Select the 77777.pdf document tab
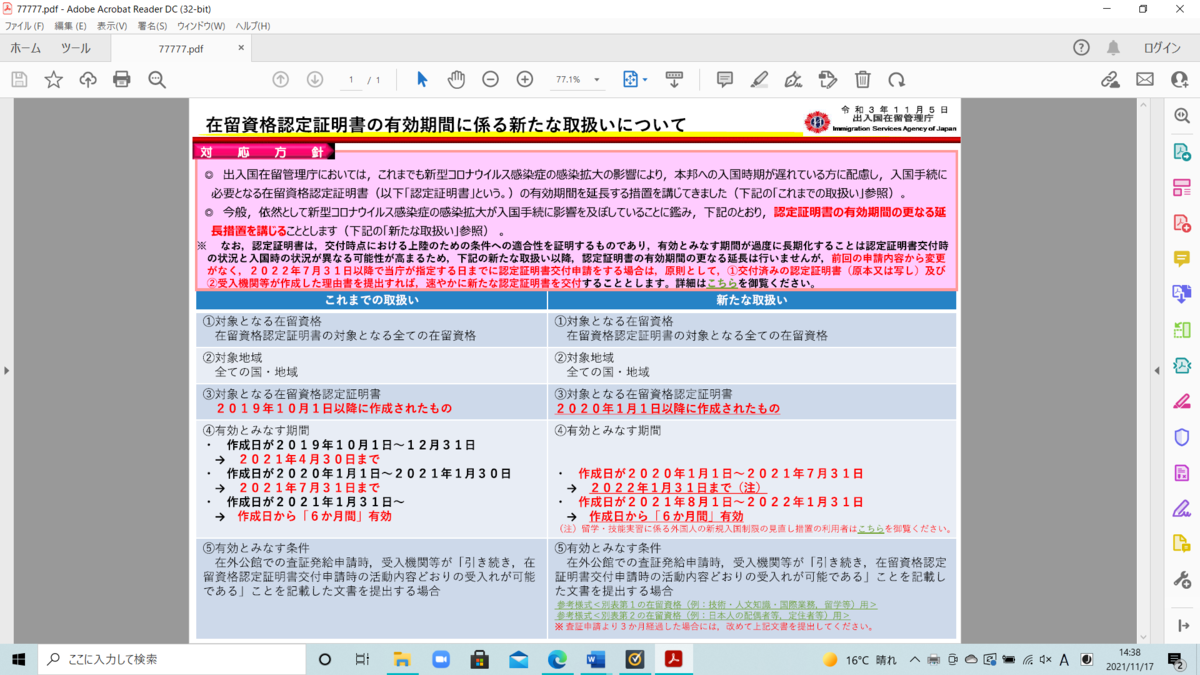The image size is (1200, 675). tap(180, 48)
